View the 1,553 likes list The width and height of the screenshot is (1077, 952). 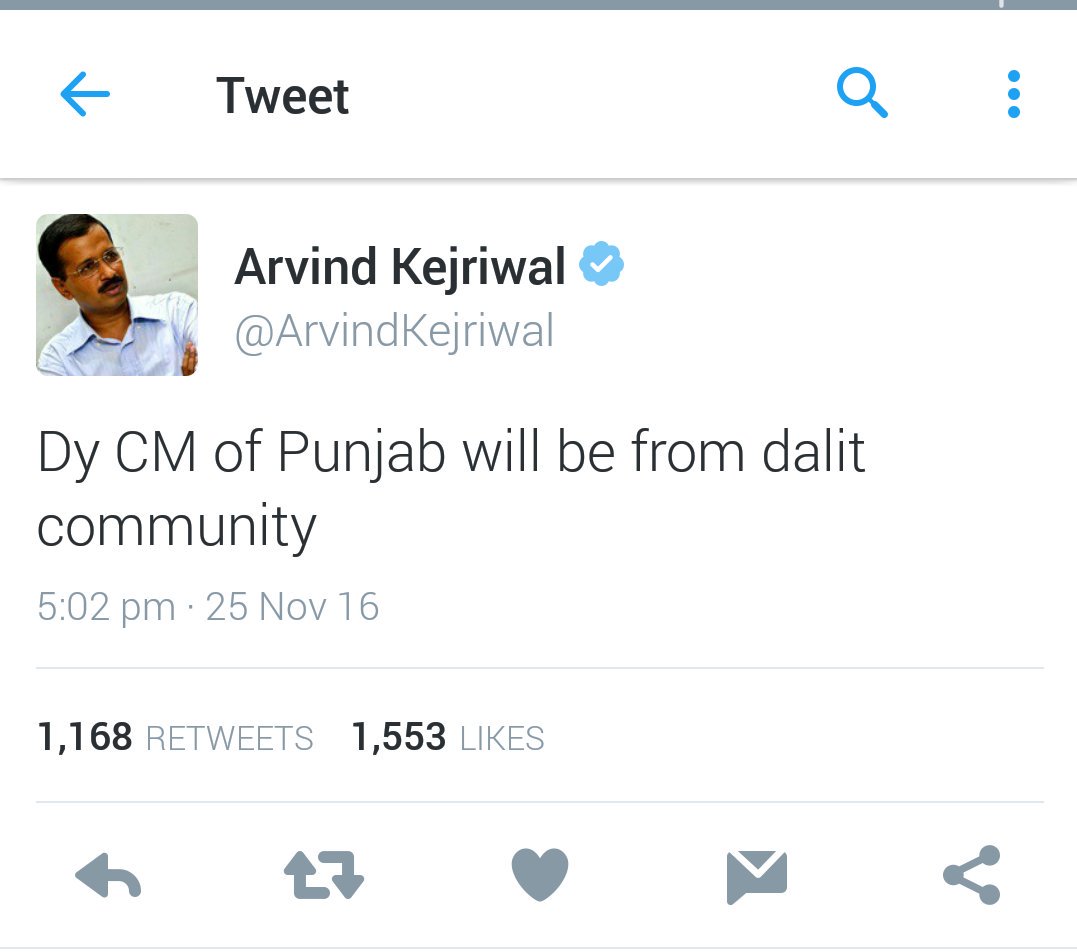click(x=448, y=738)
